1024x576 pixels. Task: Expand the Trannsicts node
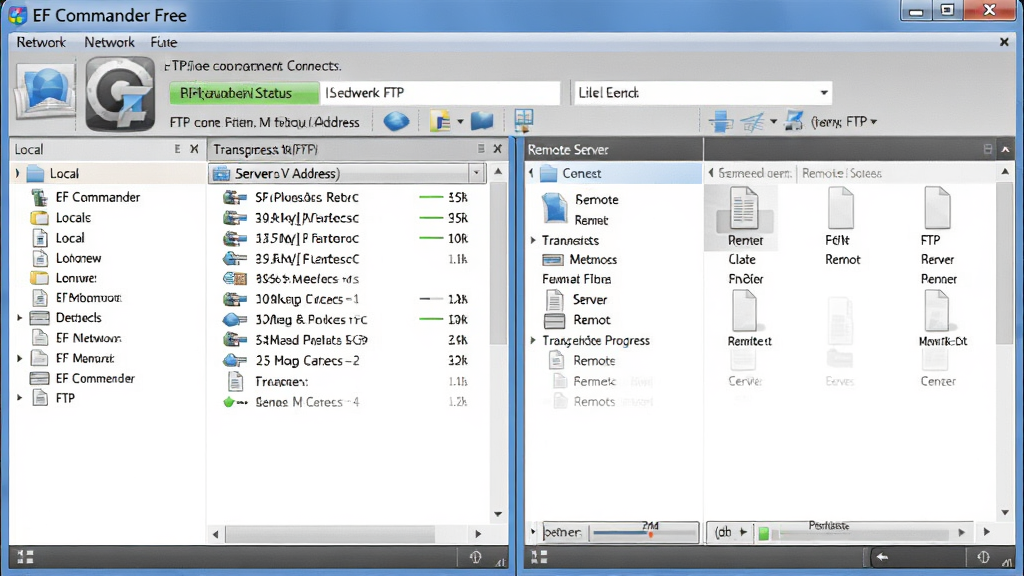[533, 240]
